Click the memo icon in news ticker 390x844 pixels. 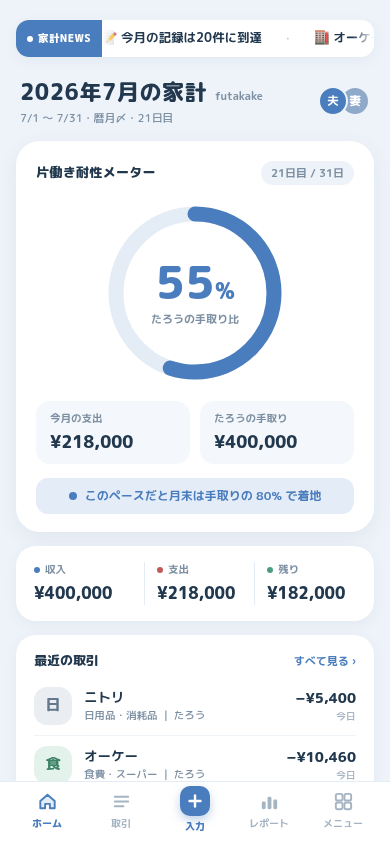111,38
